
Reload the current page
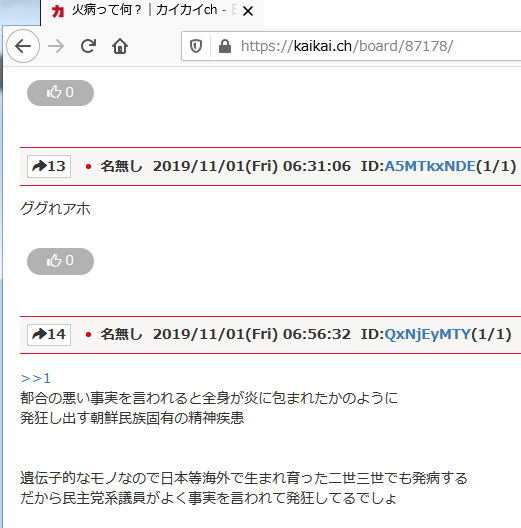point(88,46)
